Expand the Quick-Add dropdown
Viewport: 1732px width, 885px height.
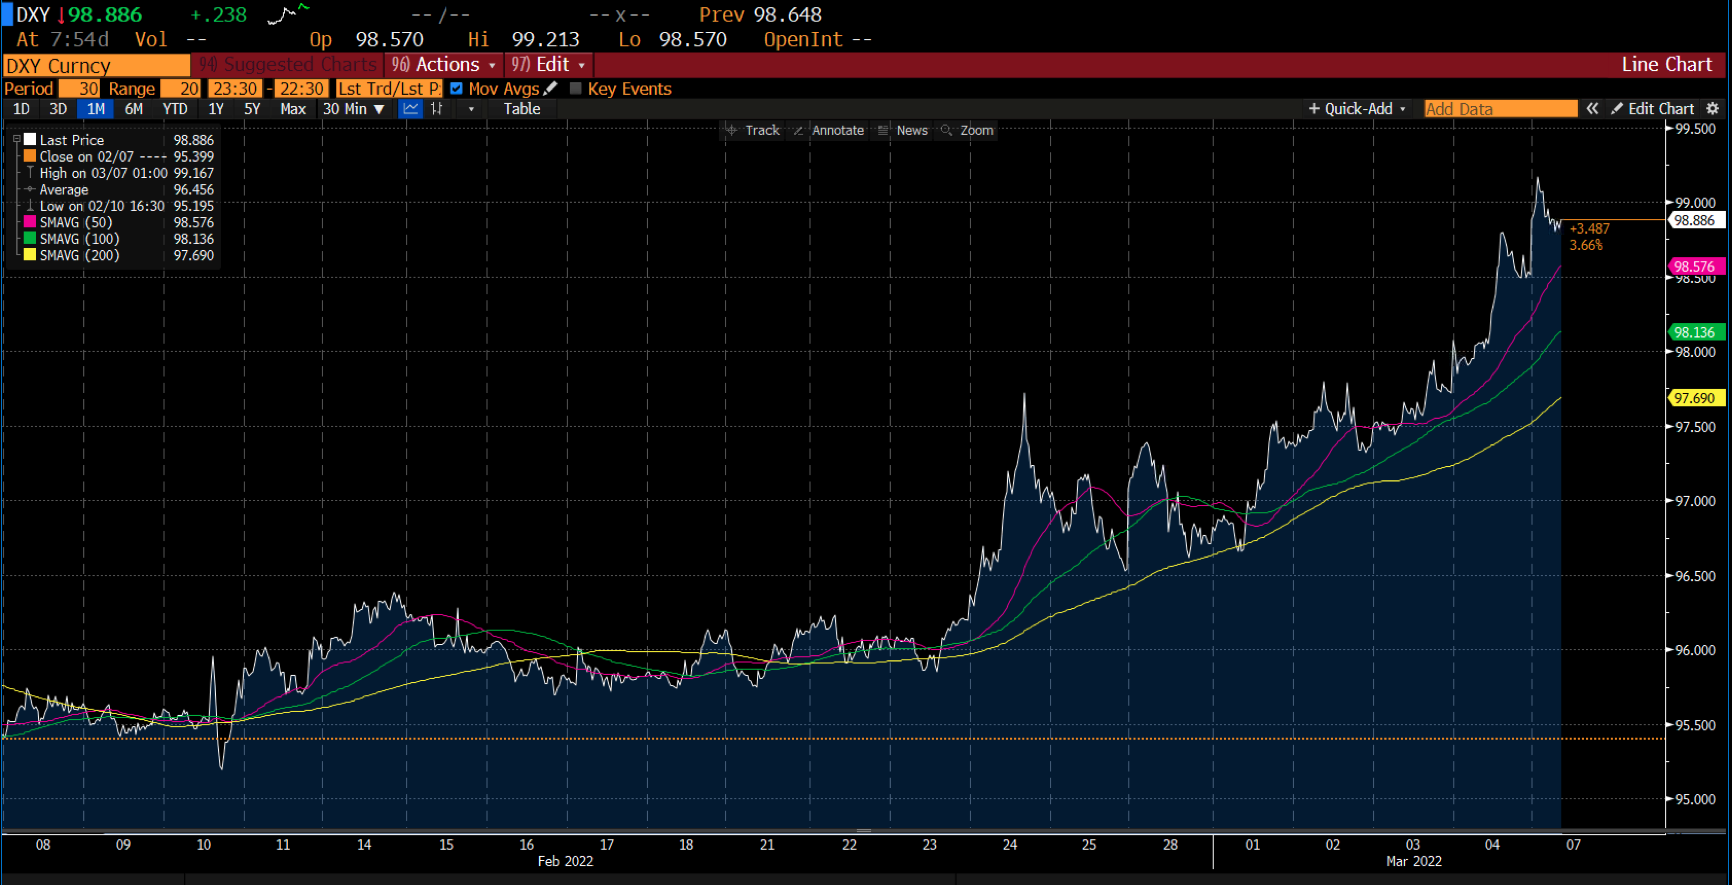[x=1357, y=109]
